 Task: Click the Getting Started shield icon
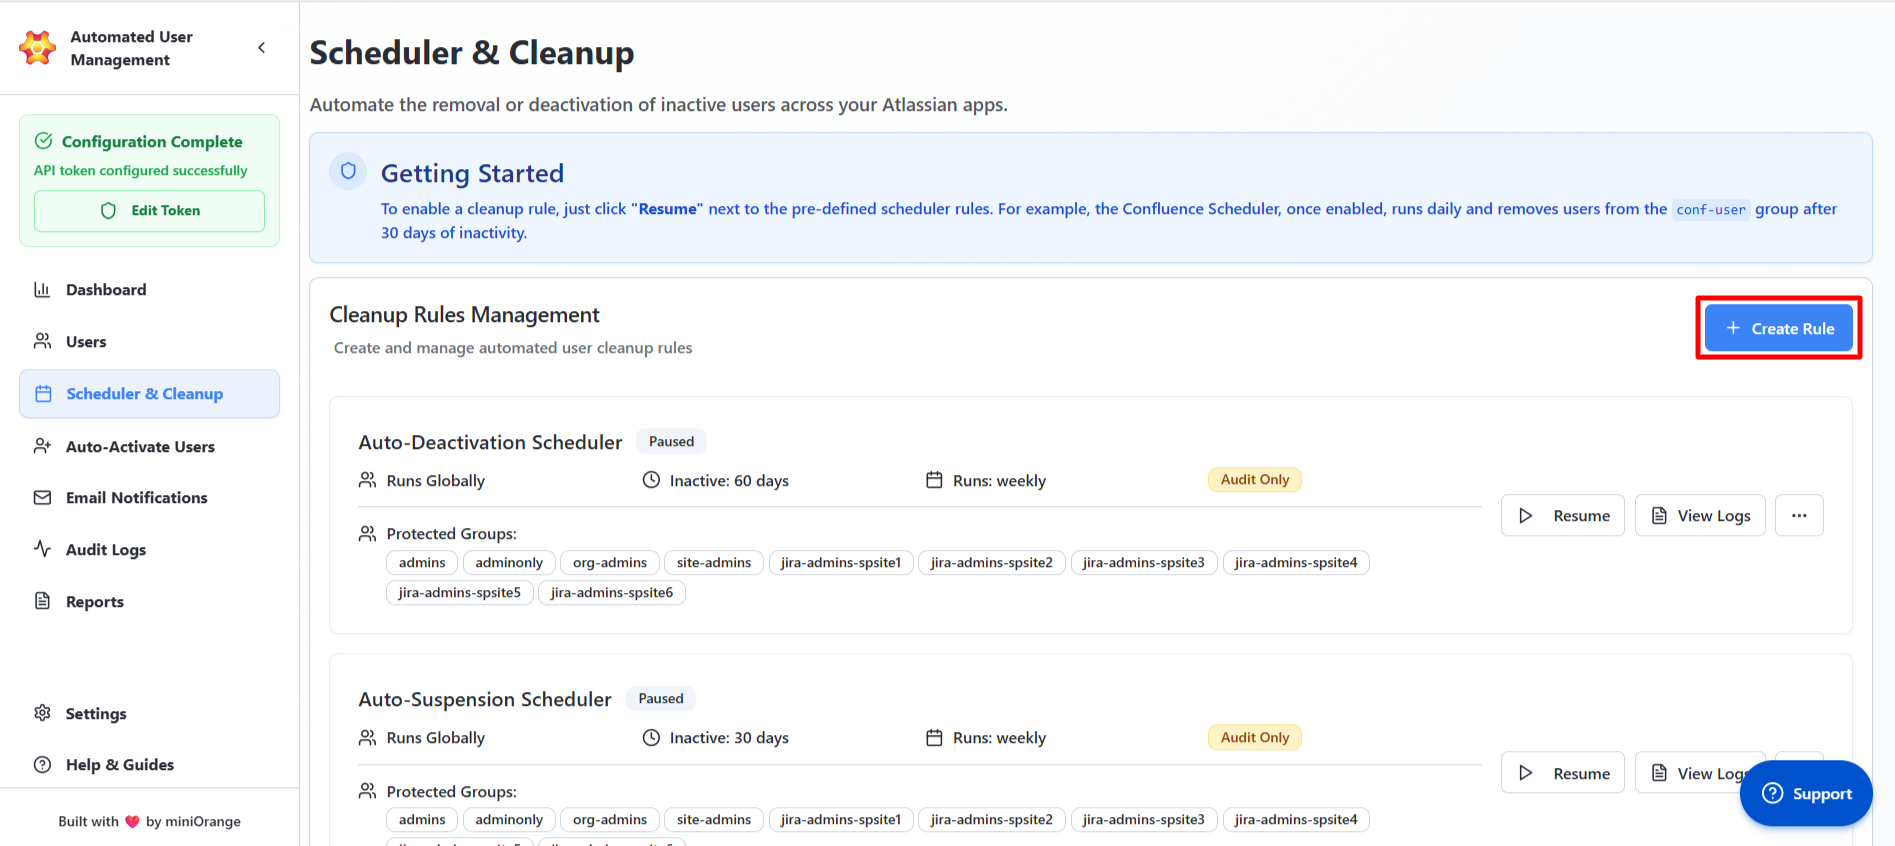pyautogui.click(x=348, y=172)
